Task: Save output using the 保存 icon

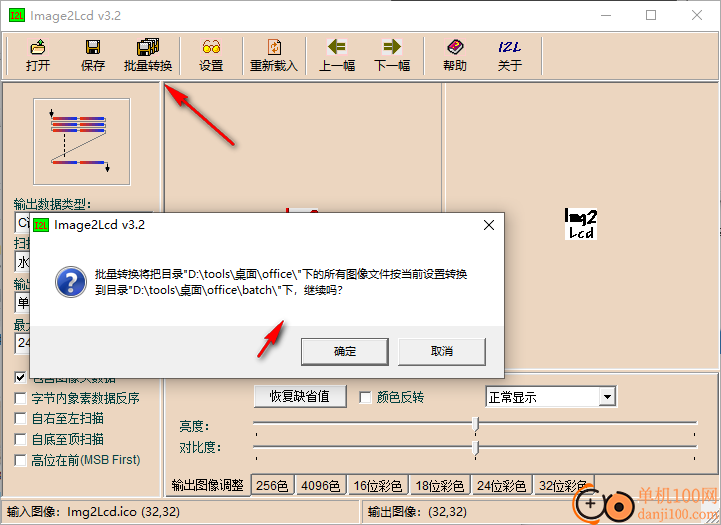Action: coord(93,55)
